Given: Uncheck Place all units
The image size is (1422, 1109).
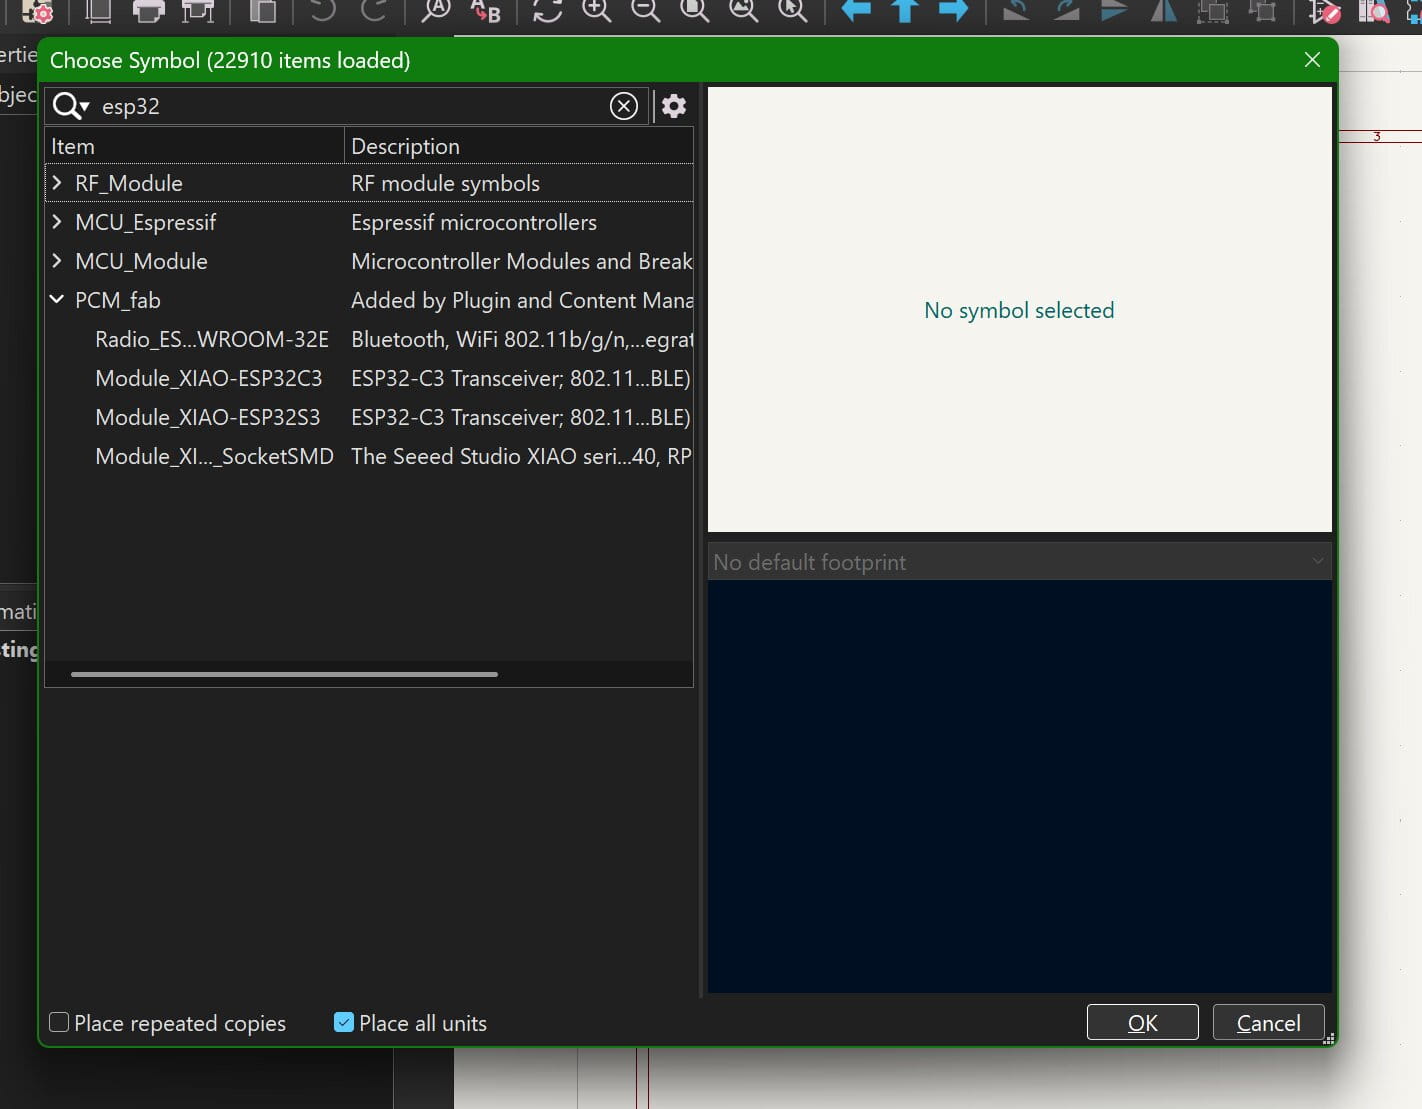Looking at the screenshot, I should 344,1022.
